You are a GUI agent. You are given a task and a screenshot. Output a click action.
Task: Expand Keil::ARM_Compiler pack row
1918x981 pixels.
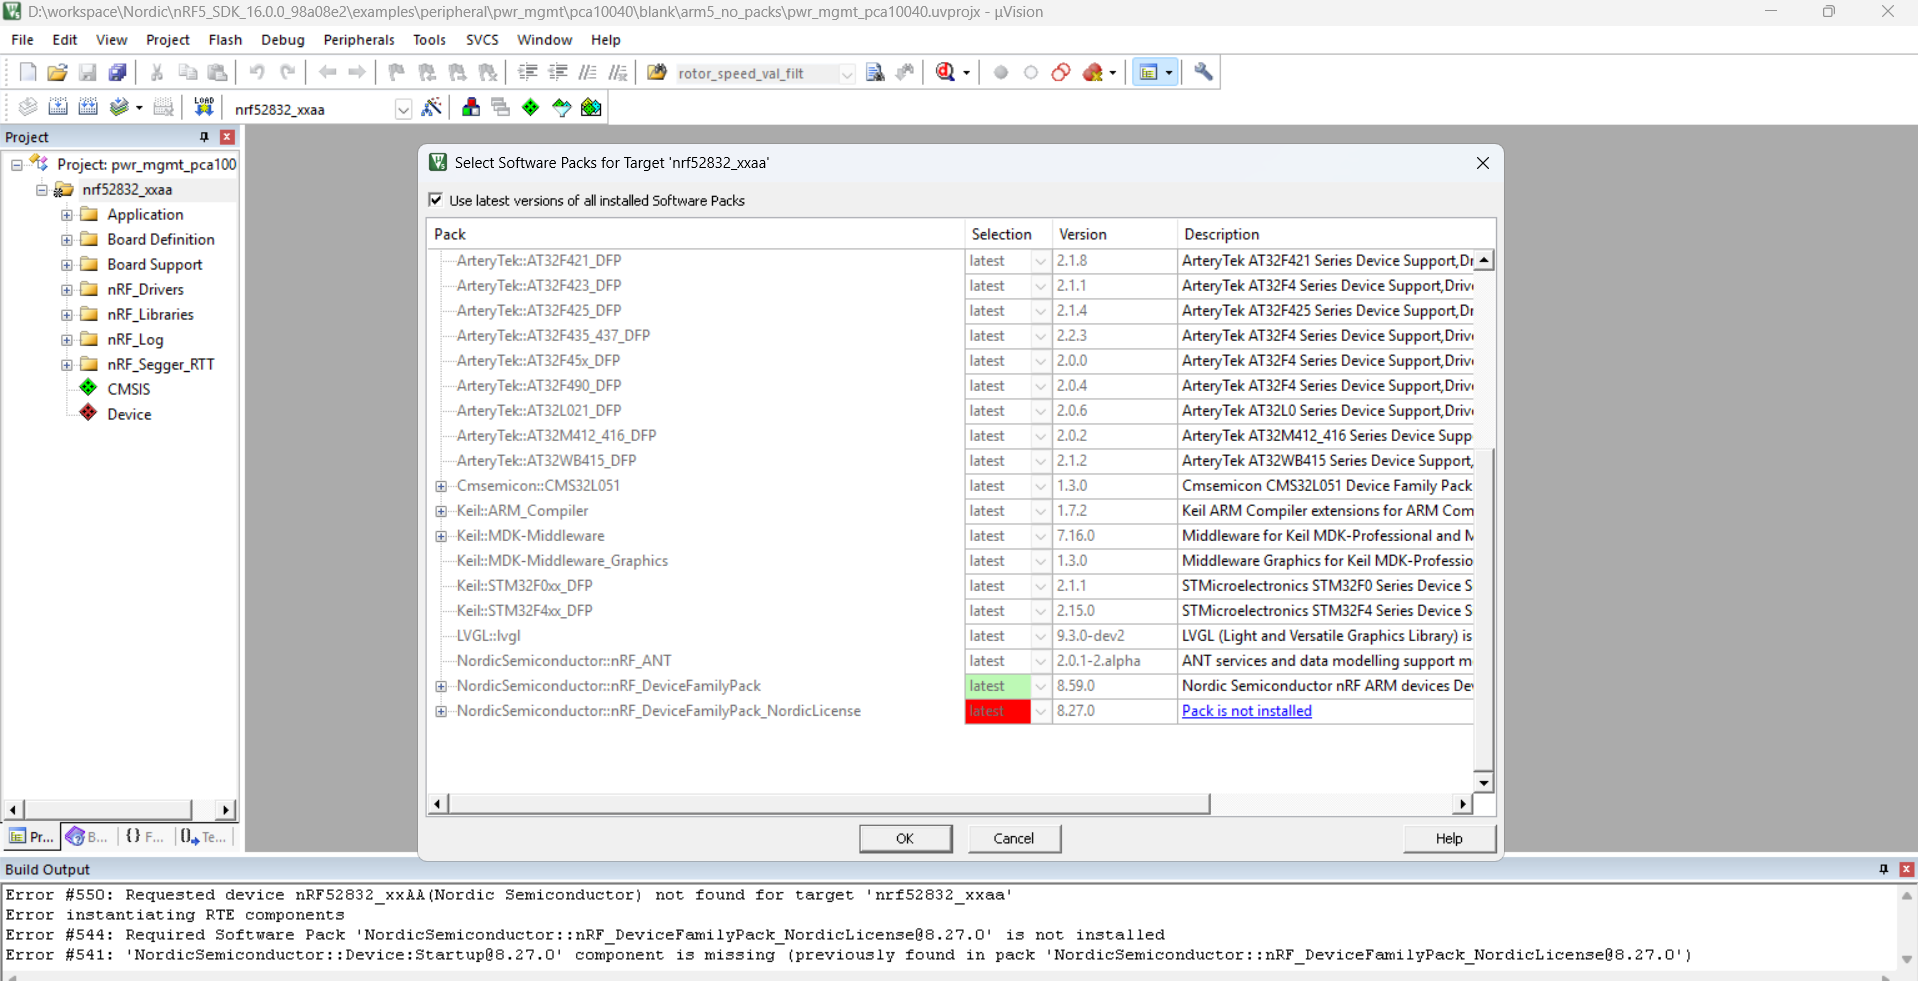click(441, 511)
